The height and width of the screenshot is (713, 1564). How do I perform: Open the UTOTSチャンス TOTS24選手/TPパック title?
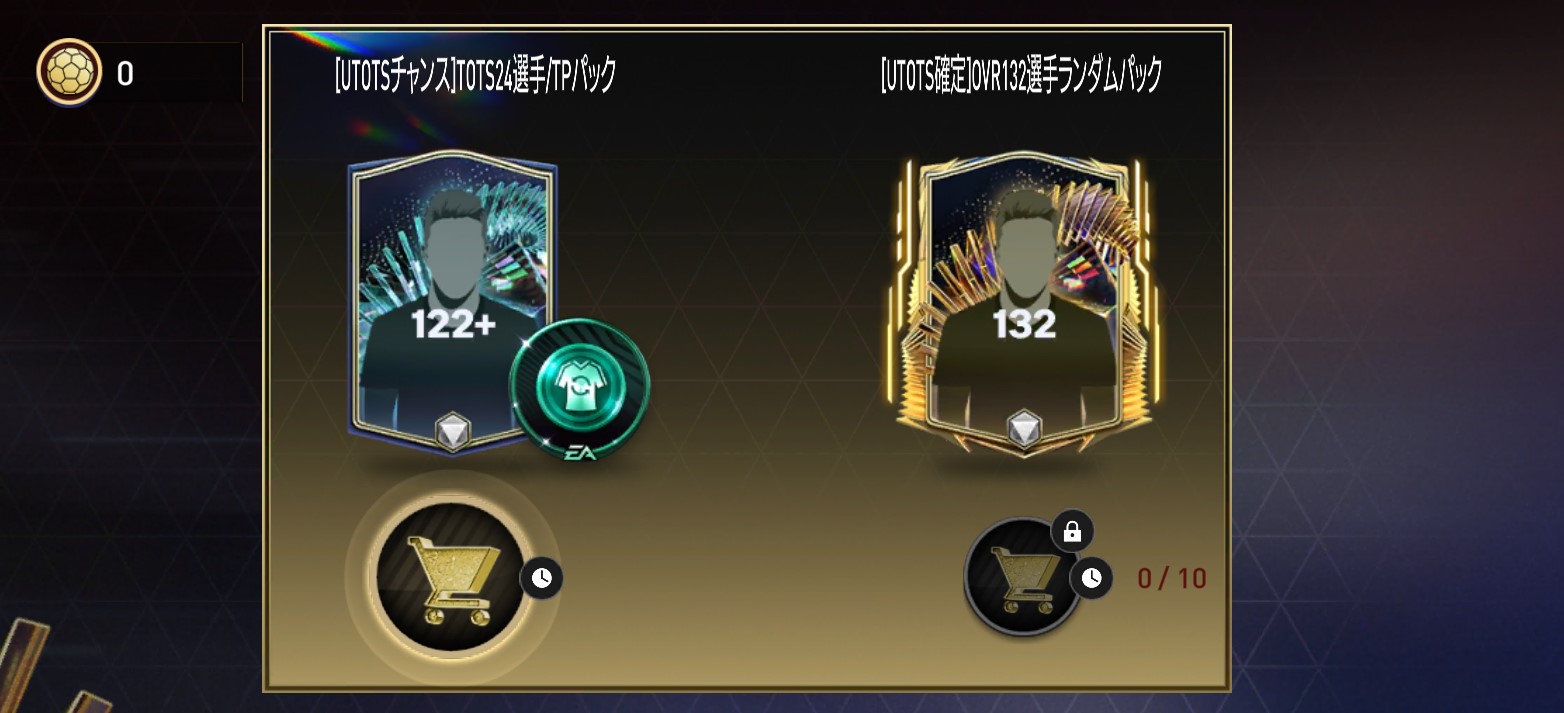pos(475,75)
